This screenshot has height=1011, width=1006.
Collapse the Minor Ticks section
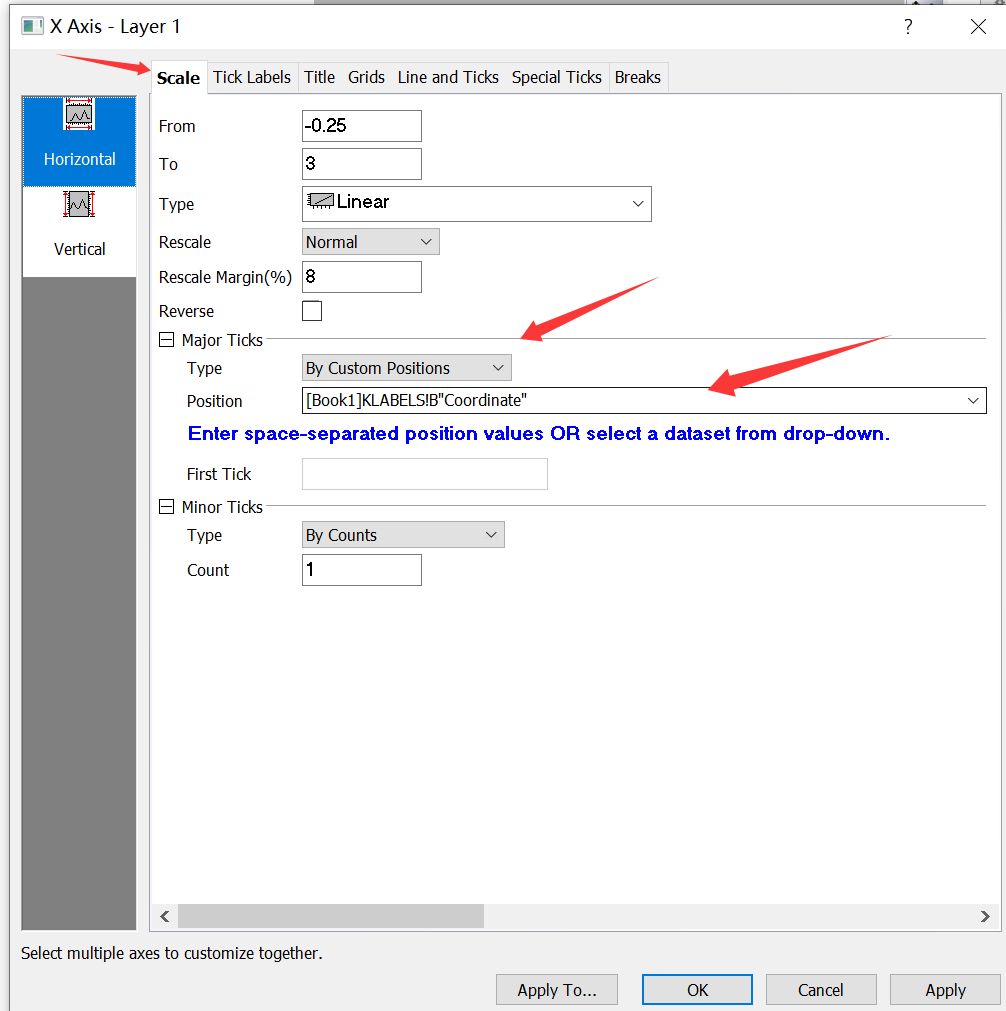(x=167, y=507)
